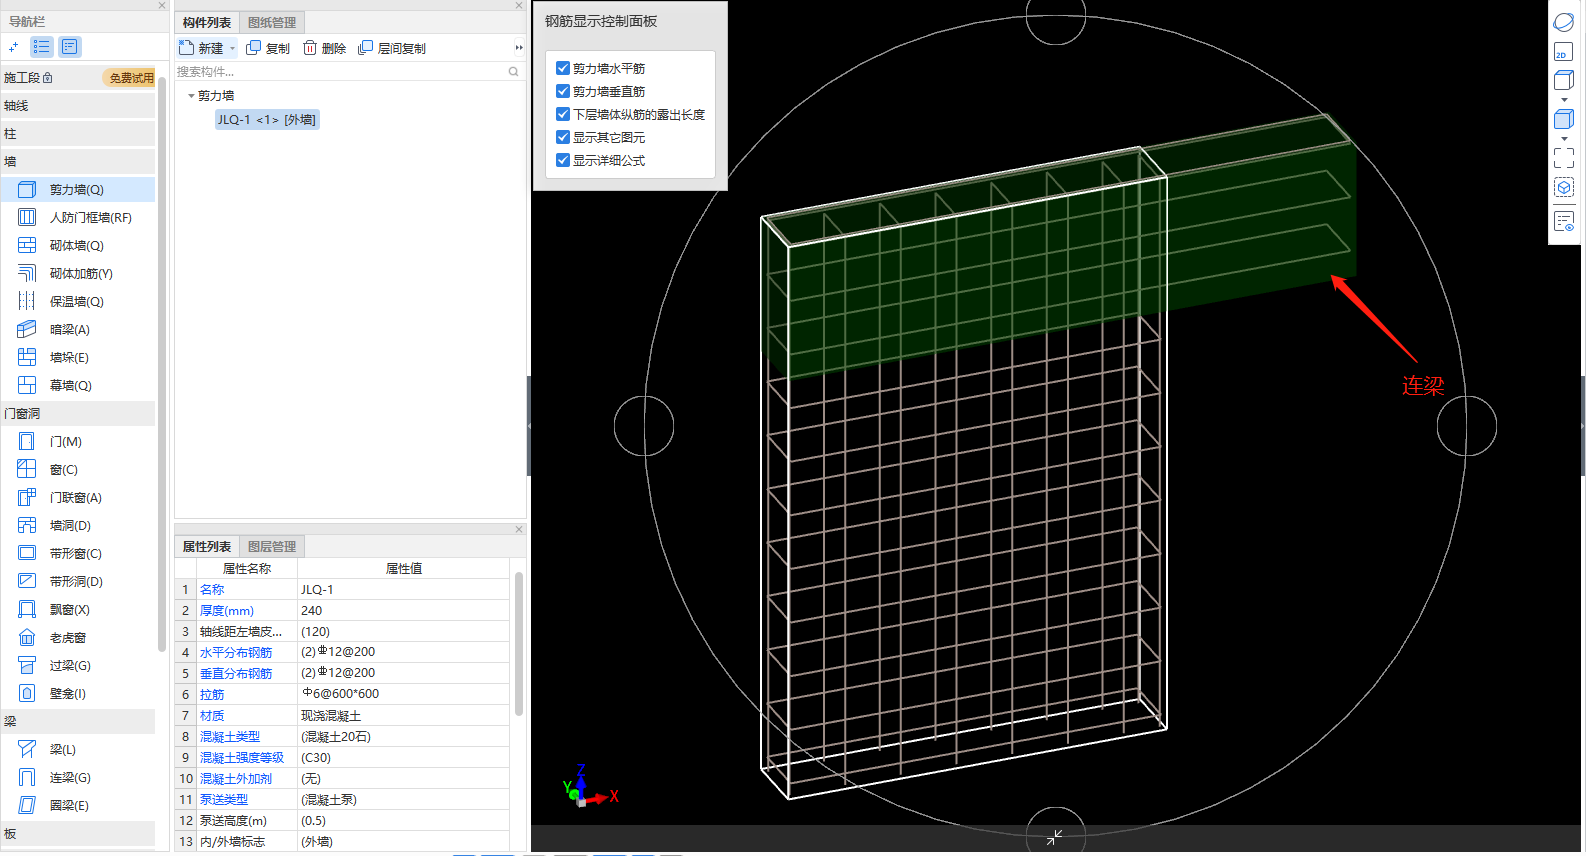Viewport: 1586px width, 856px height.
Task: Click the sparkle icon in navigation bar
Action: click(x=13, y=47)
